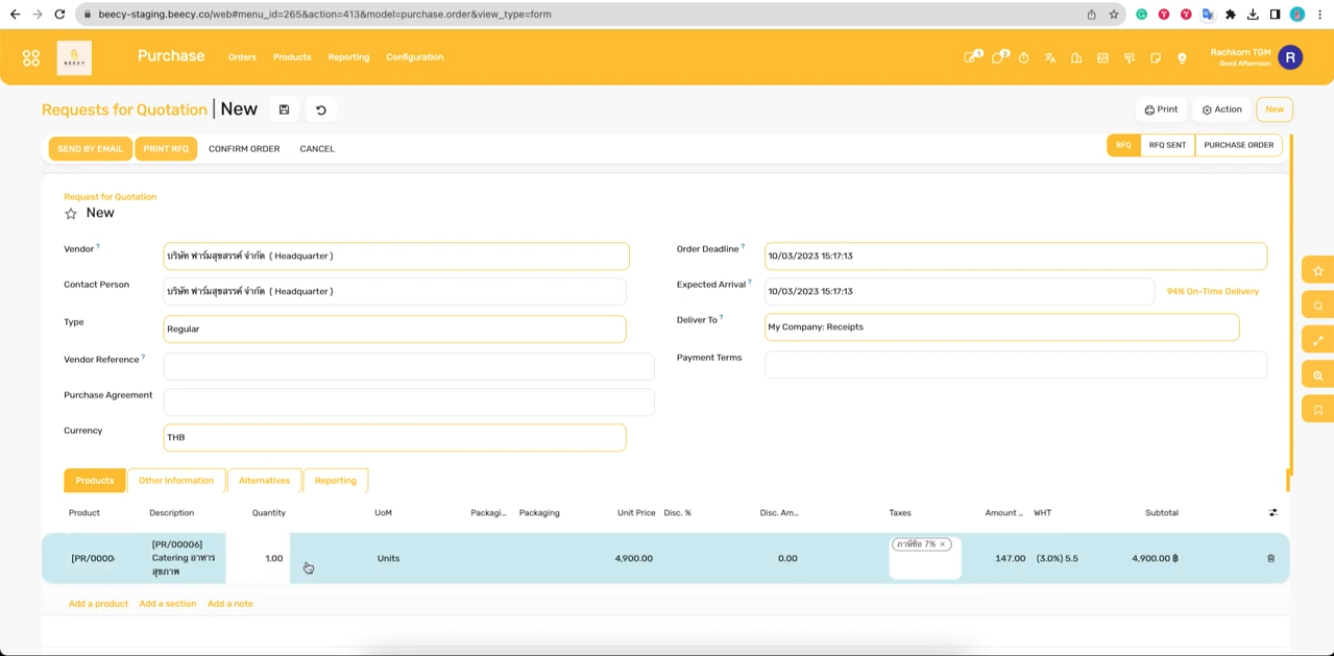Viewport: 1334px width, 656px height.
Task: Open the Currency dropdown showing THB
Action: pos(394,437)
